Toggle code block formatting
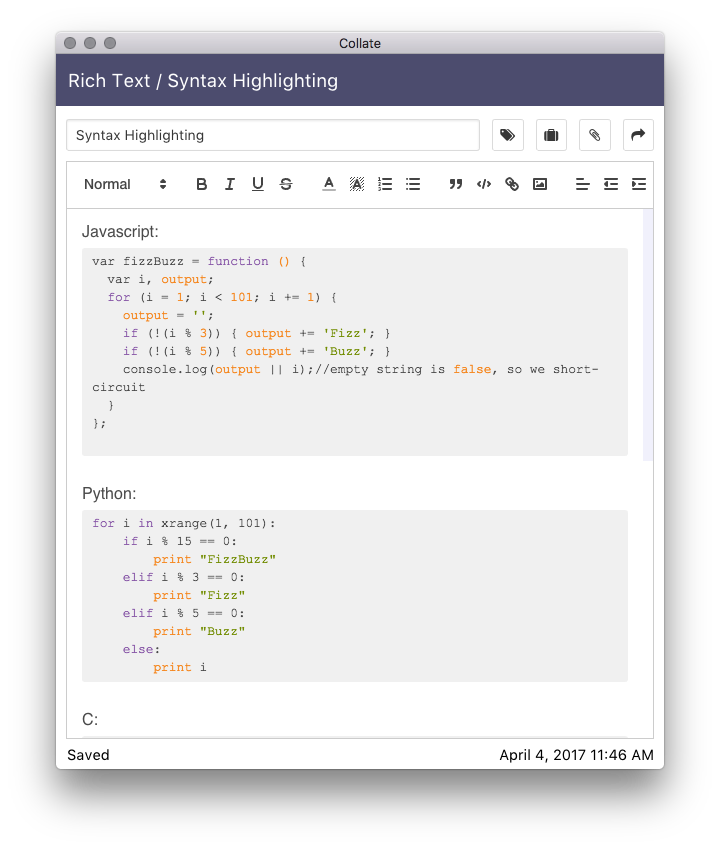 coord(484,184)
